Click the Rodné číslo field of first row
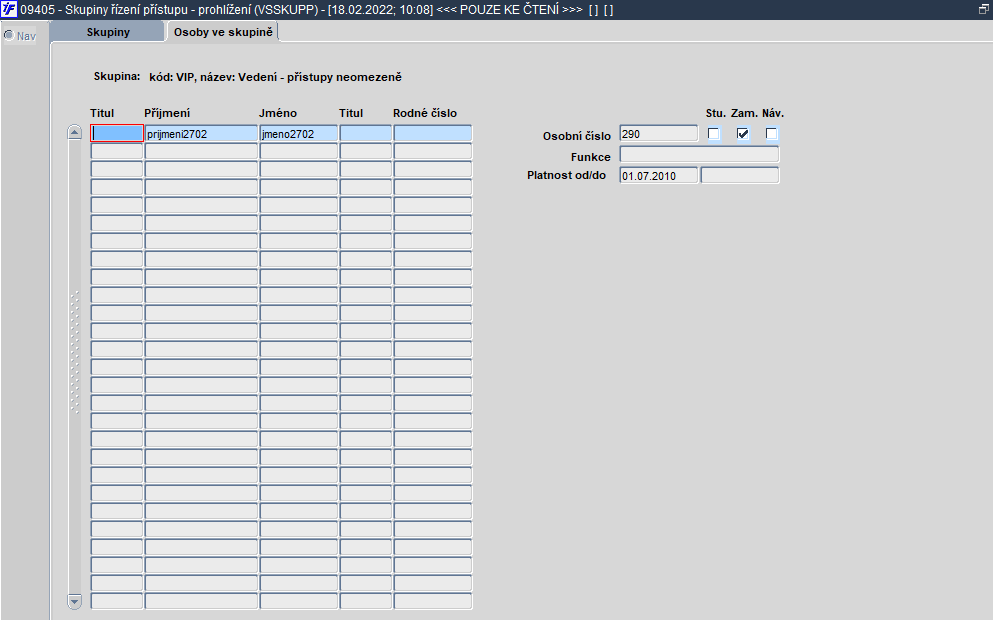Screen dimensions: 993x620 click(433, 133)
